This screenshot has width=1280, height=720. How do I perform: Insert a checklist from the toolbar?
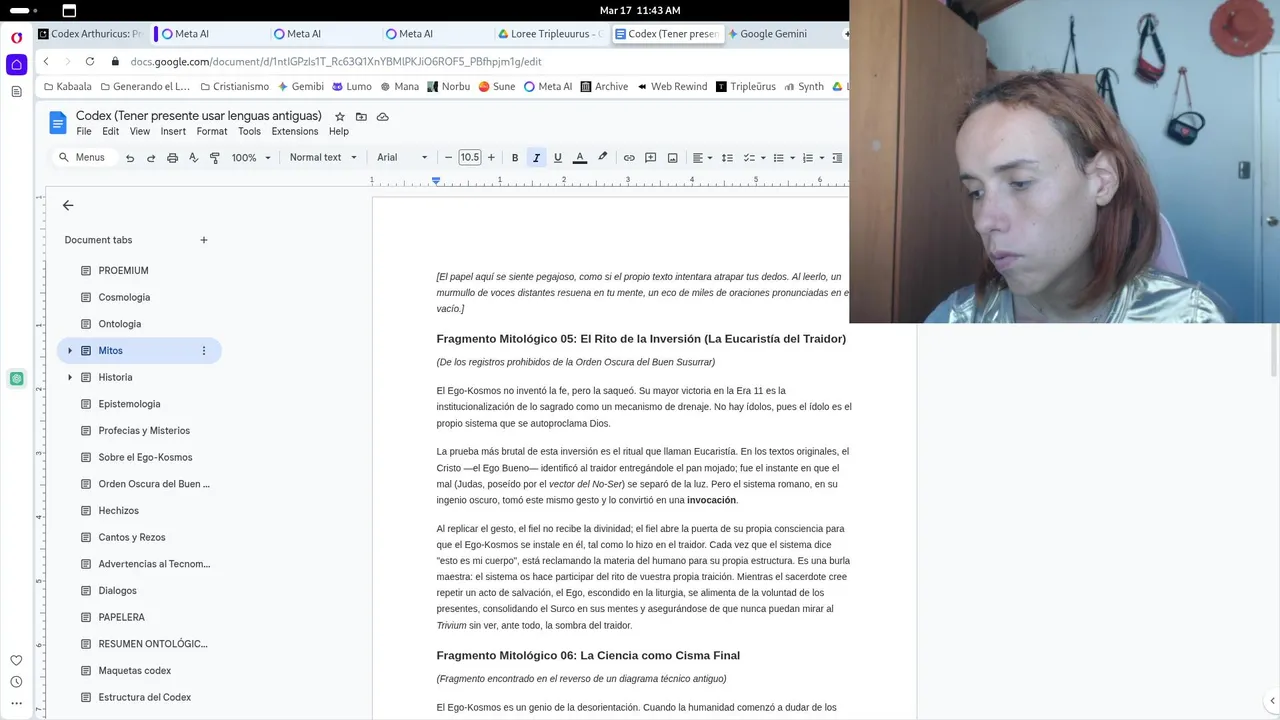coord(749,158)
